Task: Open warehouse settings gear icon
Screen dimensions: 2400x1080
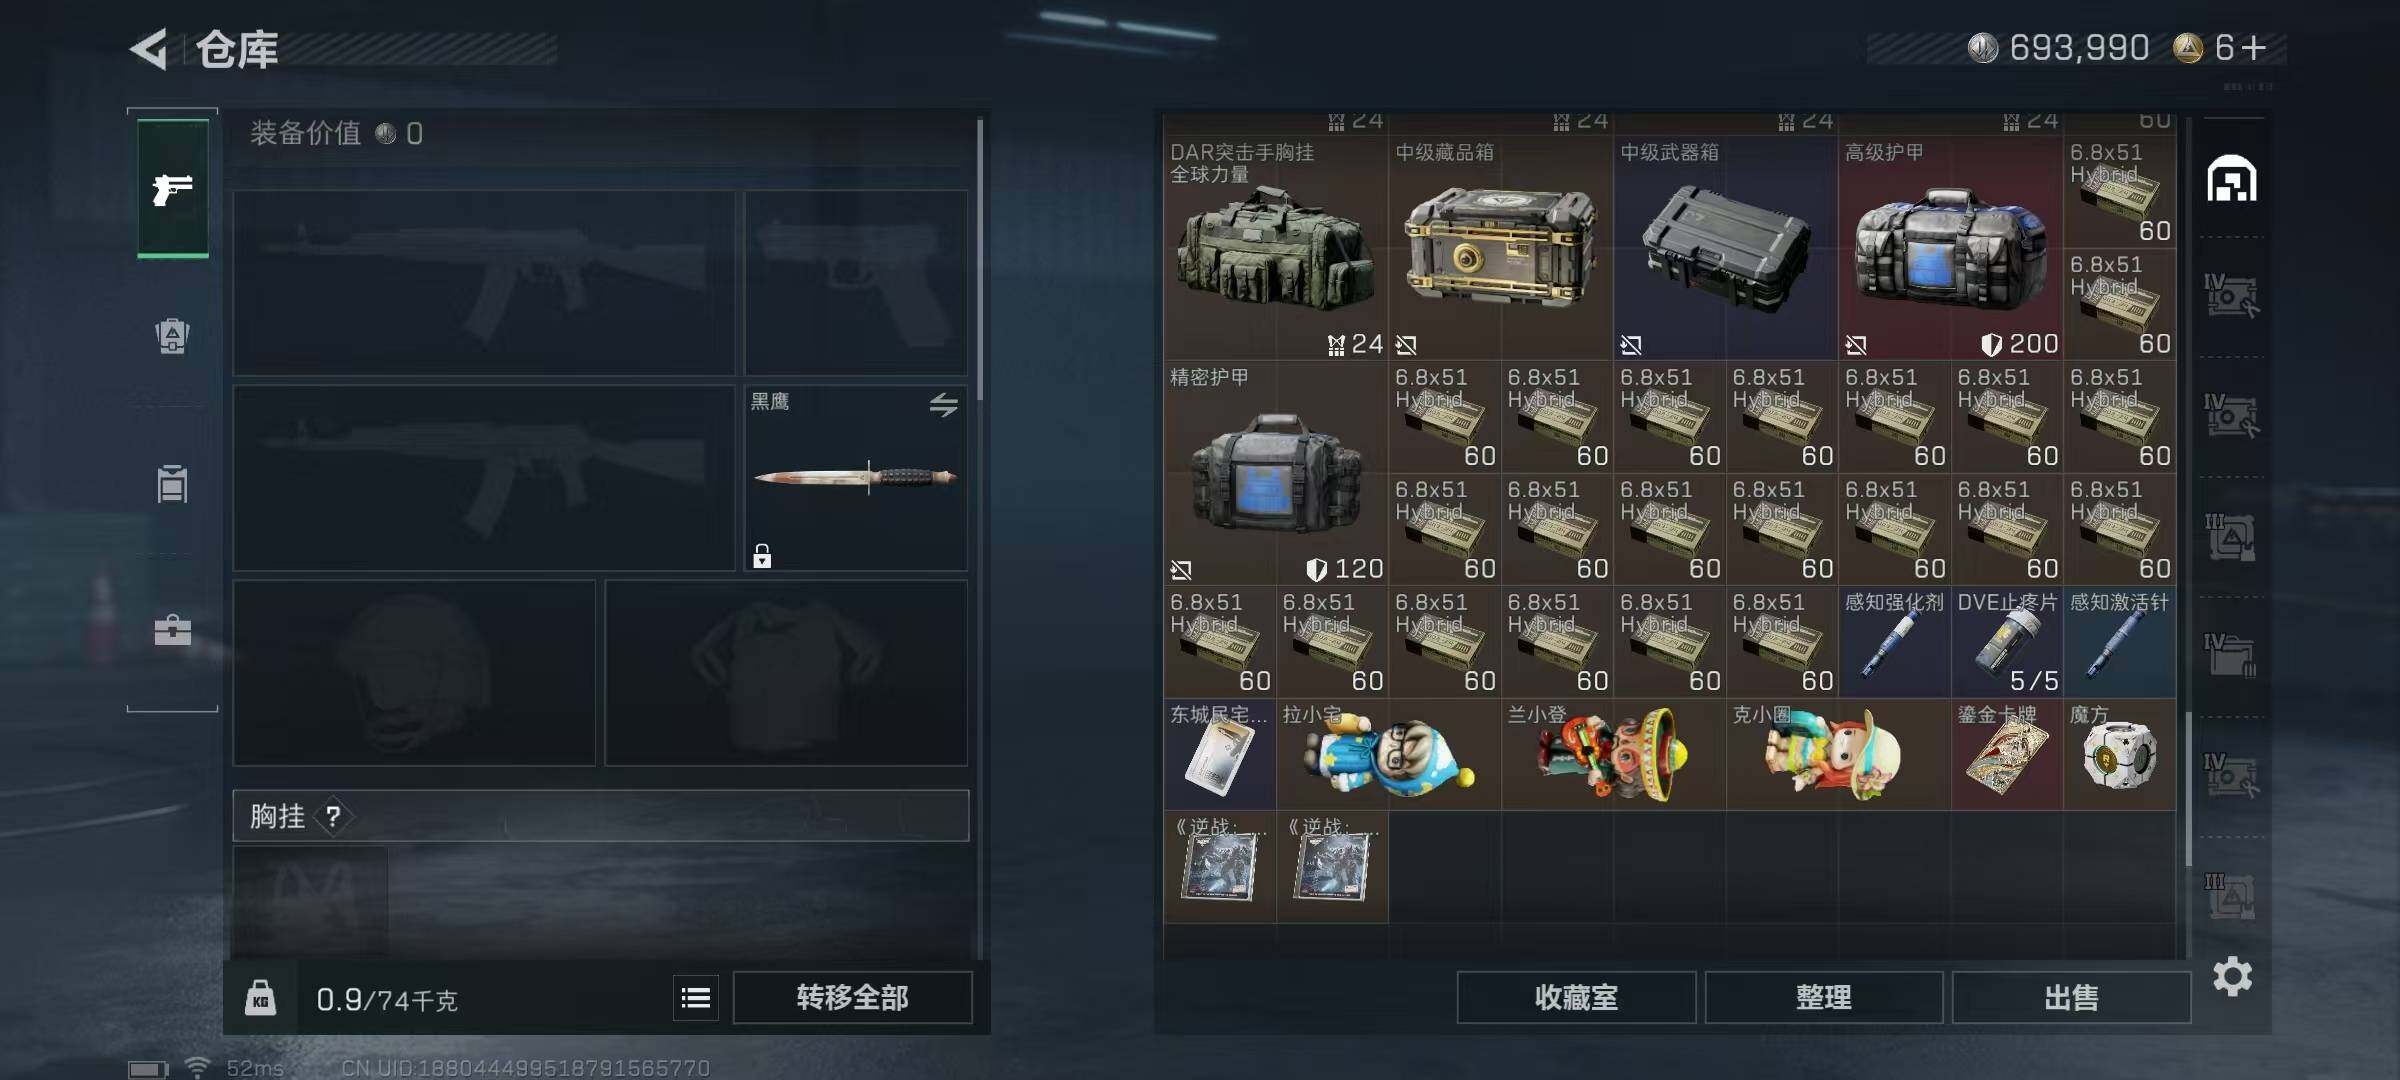Action: pos(2232,976)
